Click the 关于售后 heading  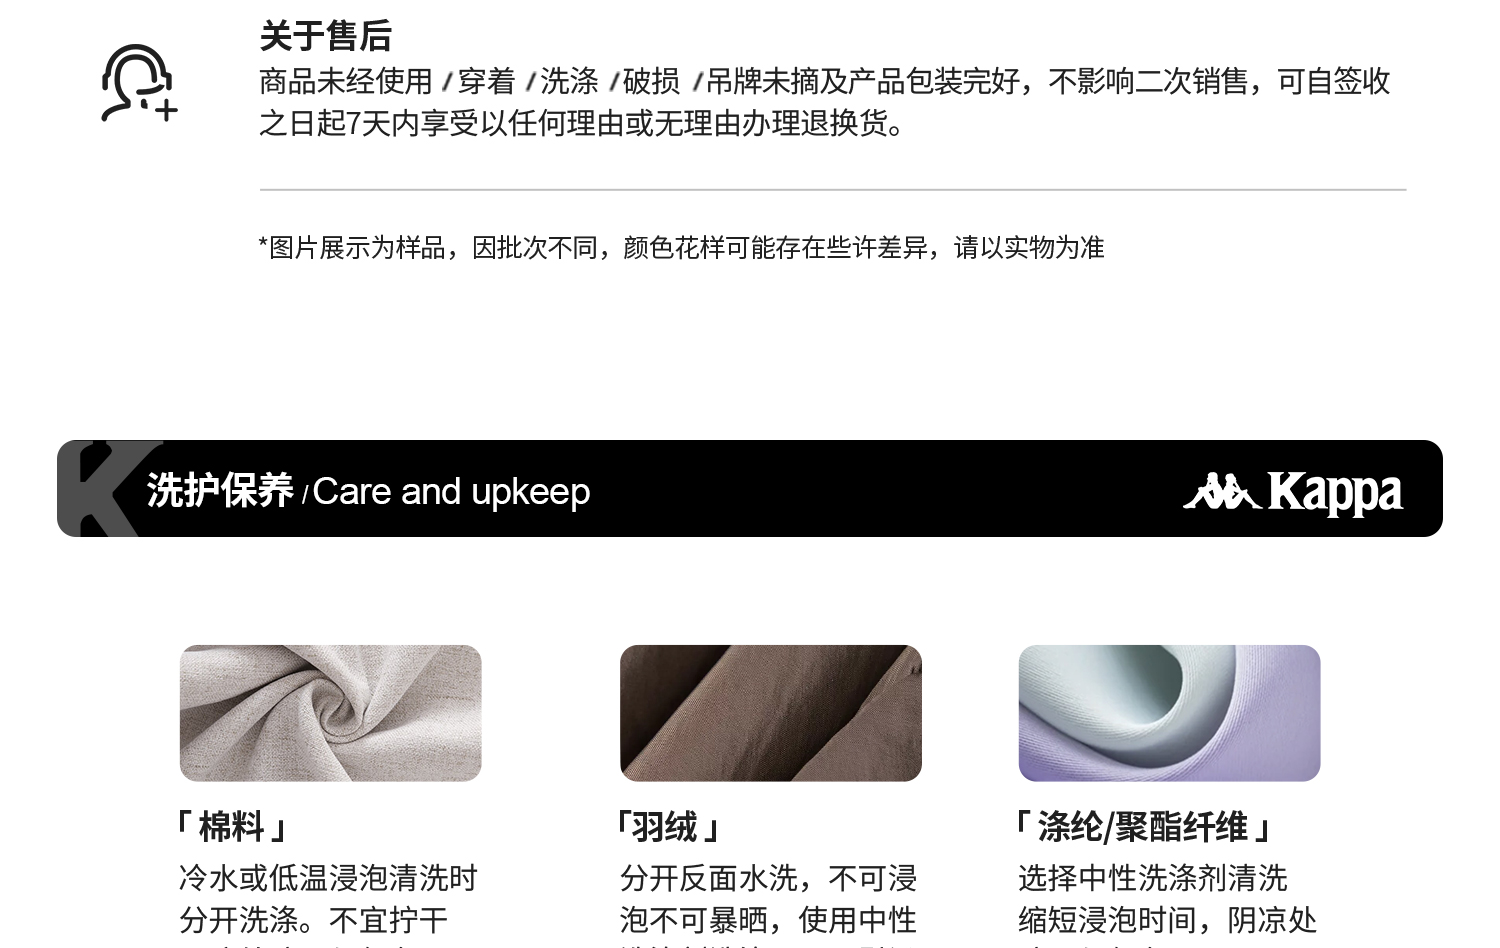(x=325, y=36)
